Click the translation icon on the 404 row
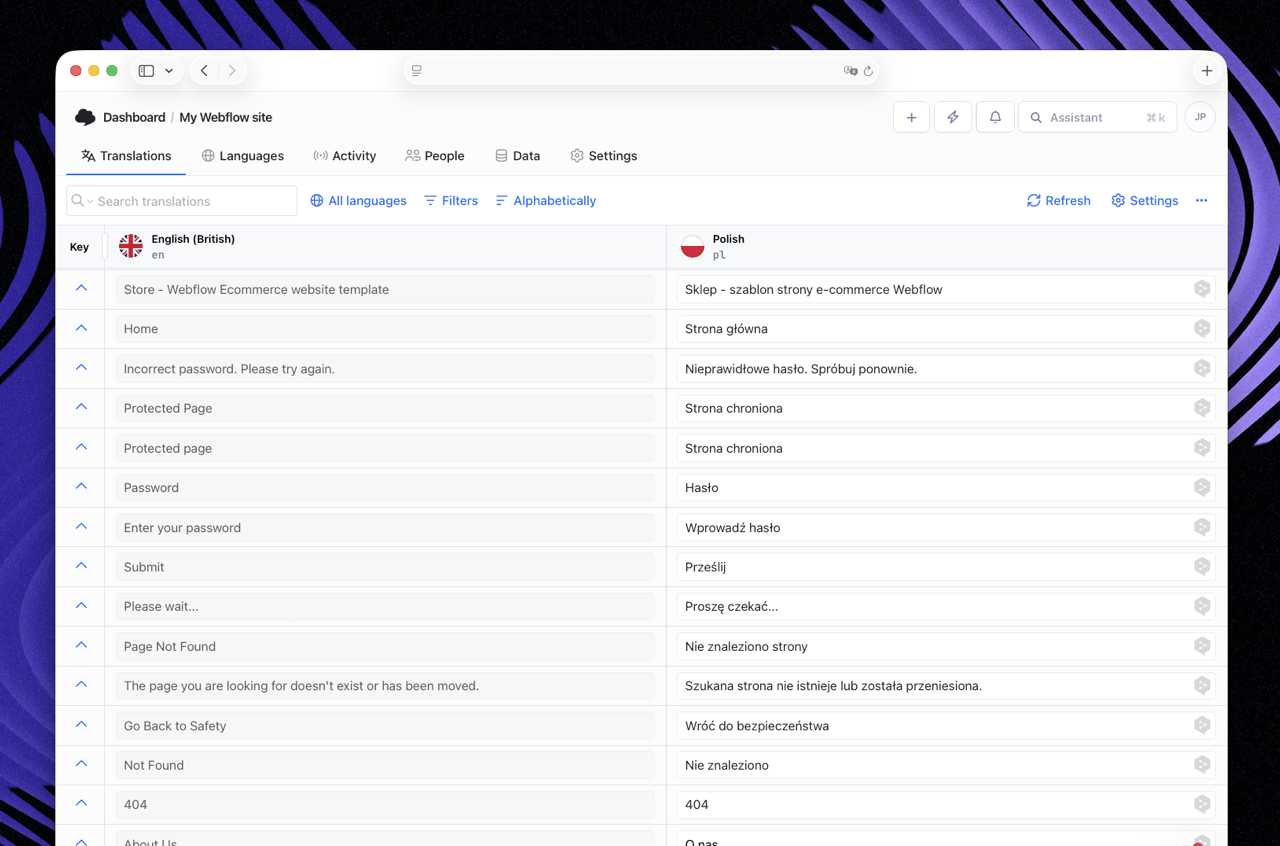The image size is (1280, 846). tap(1202, 804)
